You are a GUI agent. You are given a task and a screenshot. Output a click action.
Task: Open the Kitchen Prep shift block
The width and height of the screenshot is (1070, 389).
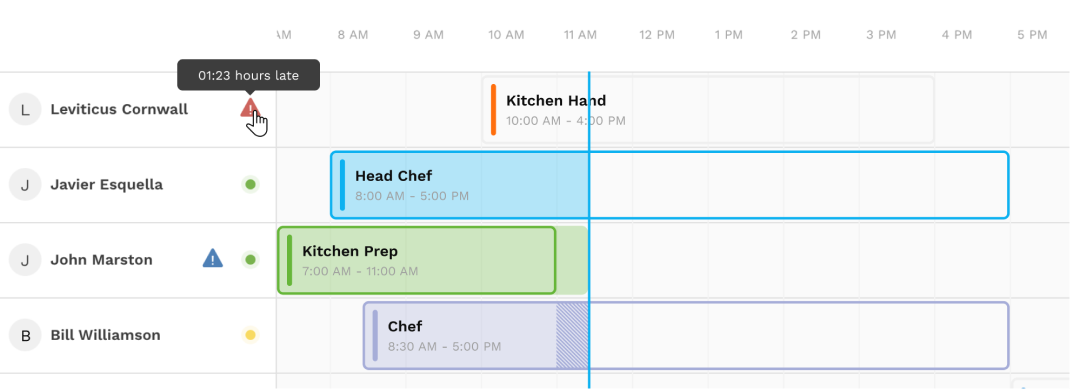click(417, 260)
